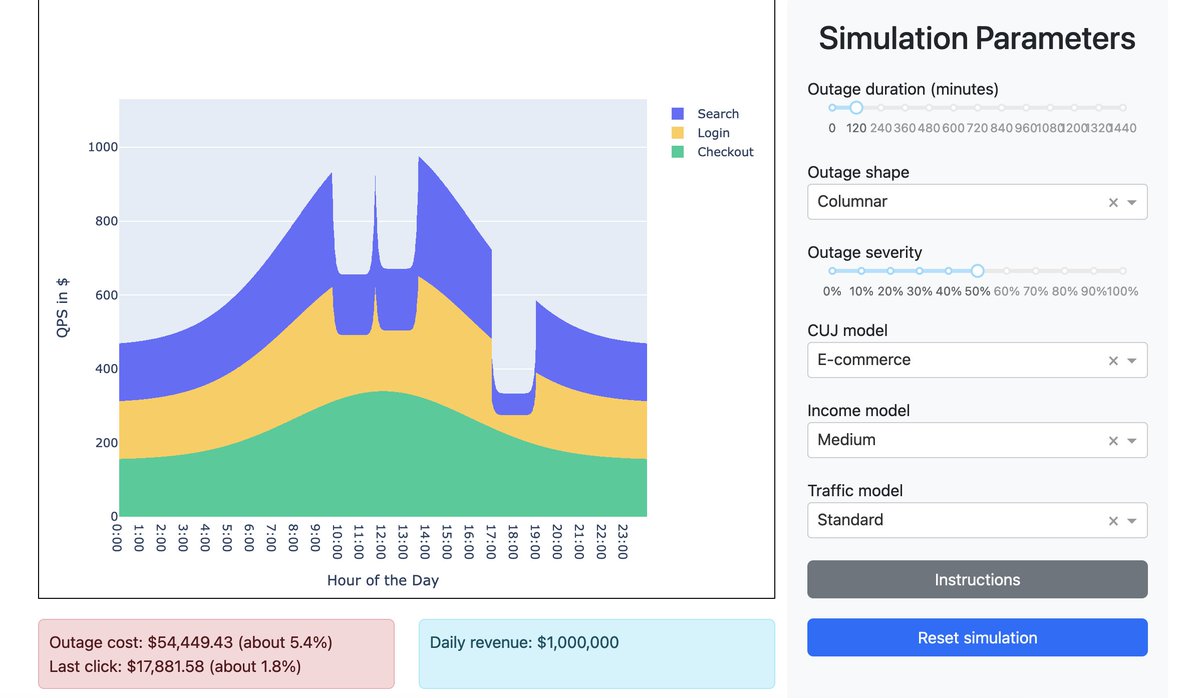
Task: Set outage duration to 1440 minutes
Action: coord(1122,107)
